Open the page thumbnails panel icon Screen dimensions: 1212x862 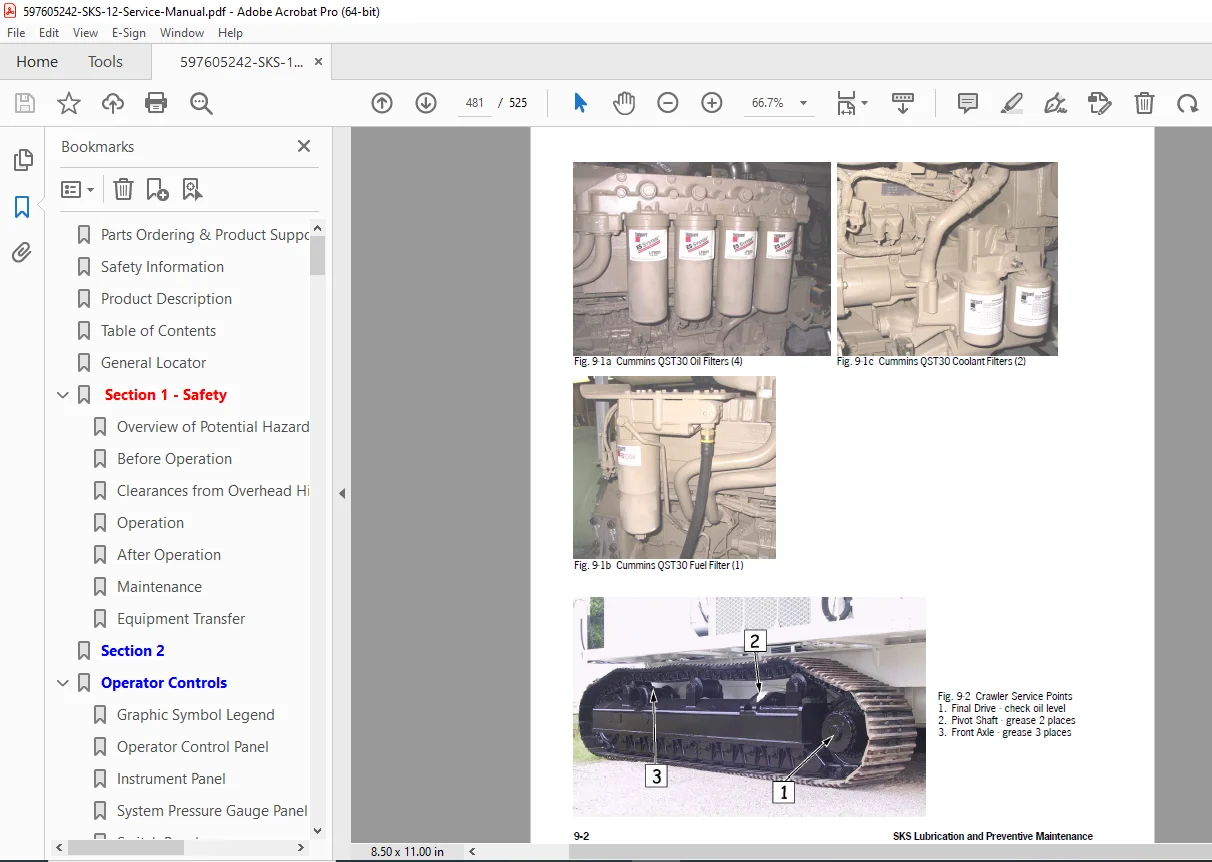click(22, 160)
